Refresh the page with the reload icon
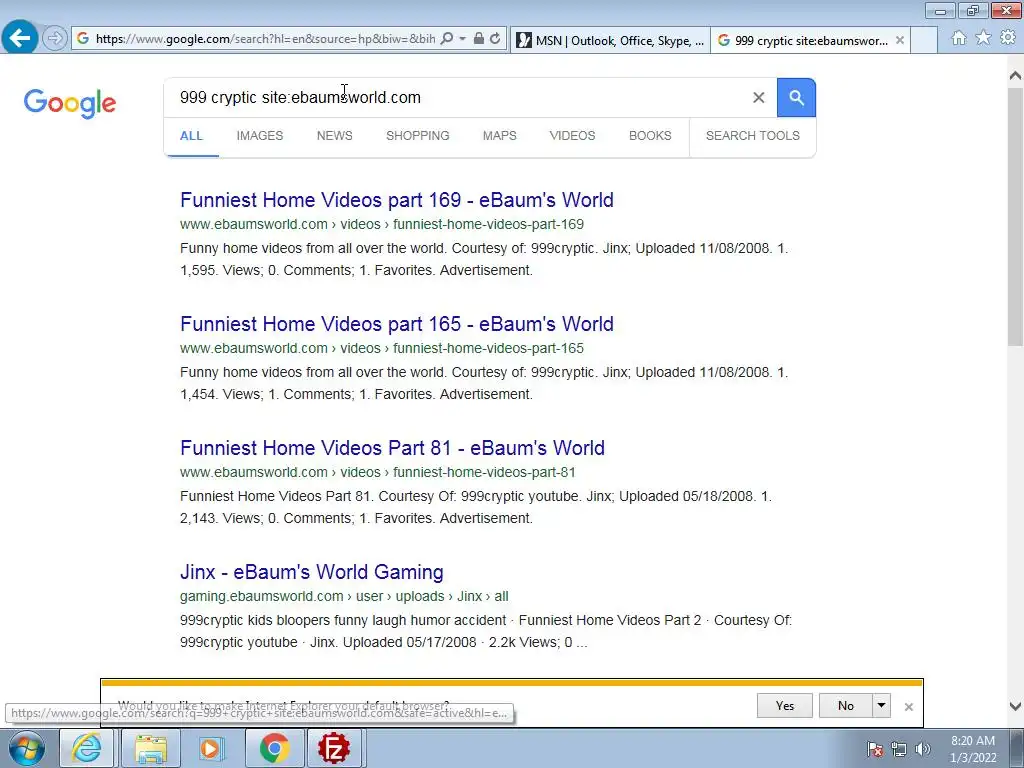Image resolution: width=1024 pixels, height=768 pixels. (x=495, y=39)
